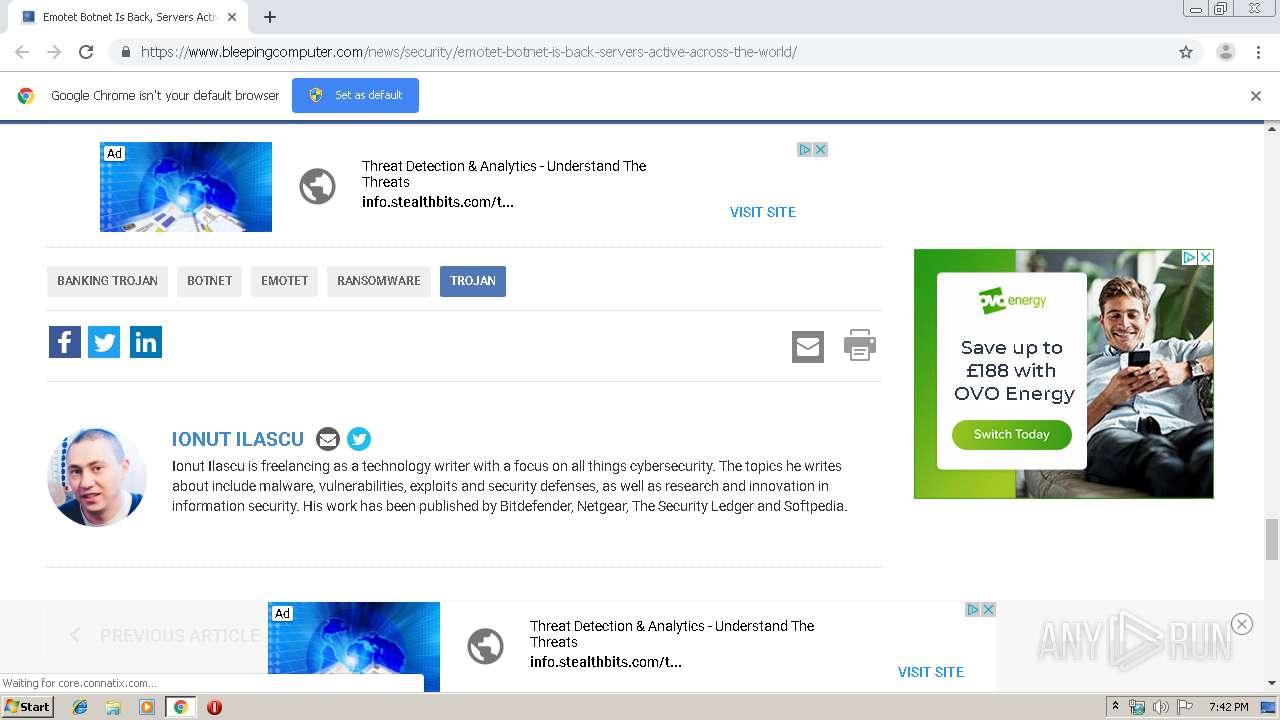Bookmark this page with star icon
This screenshot has height=720, width=1280.
(1186, 52)
